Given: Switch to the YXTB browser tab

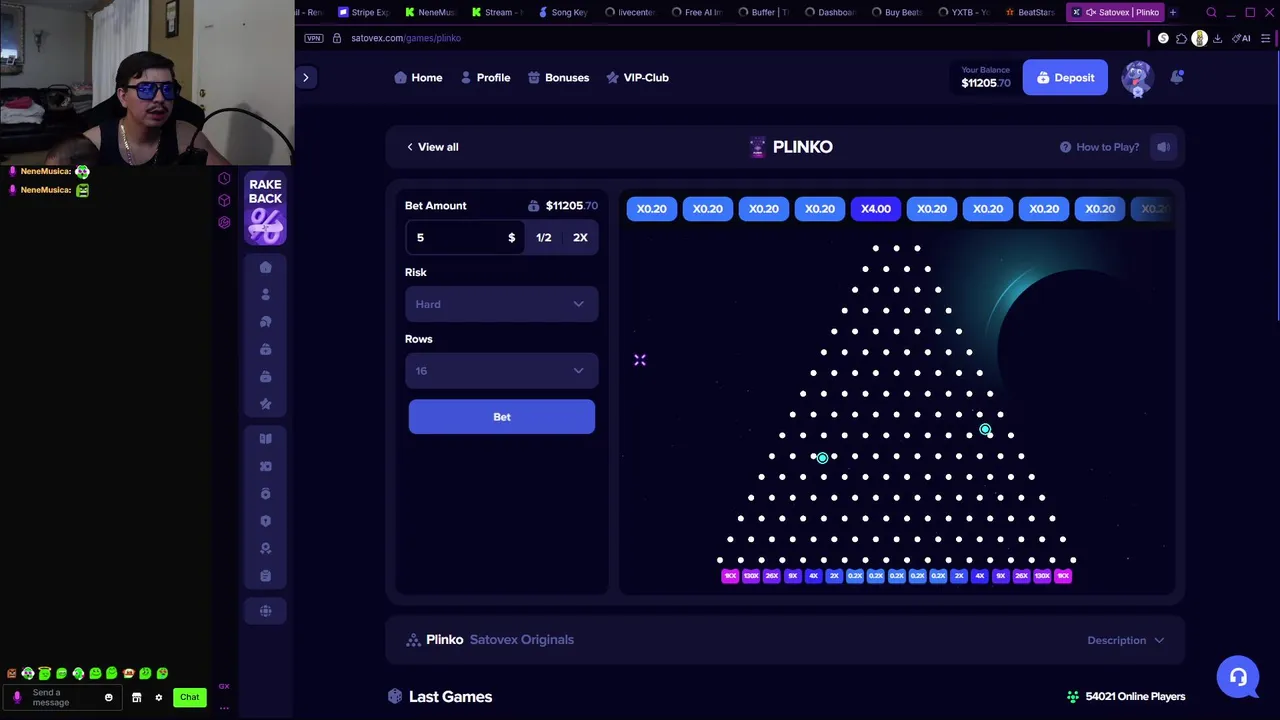Looking at the screenshot, I should pos(964,12).
